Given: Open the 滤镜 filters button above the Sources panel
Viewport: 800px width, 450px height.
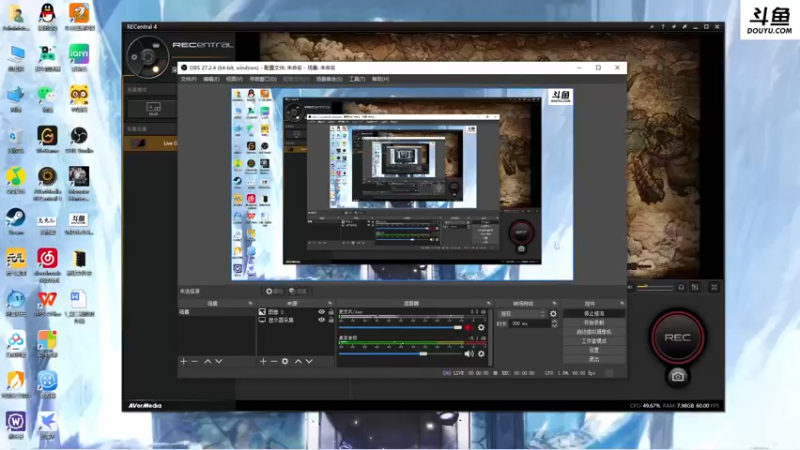Looking at the screenshot, I should (x=298, y=291).
